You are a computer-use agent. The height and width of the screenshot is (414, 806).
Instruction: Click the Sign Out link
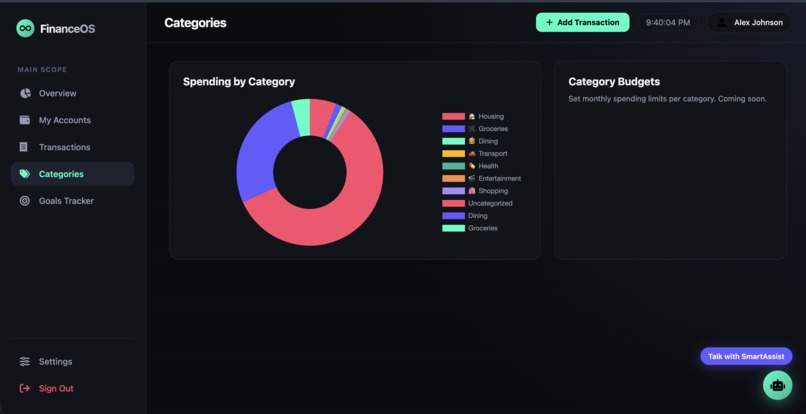(x=72, y=388)
